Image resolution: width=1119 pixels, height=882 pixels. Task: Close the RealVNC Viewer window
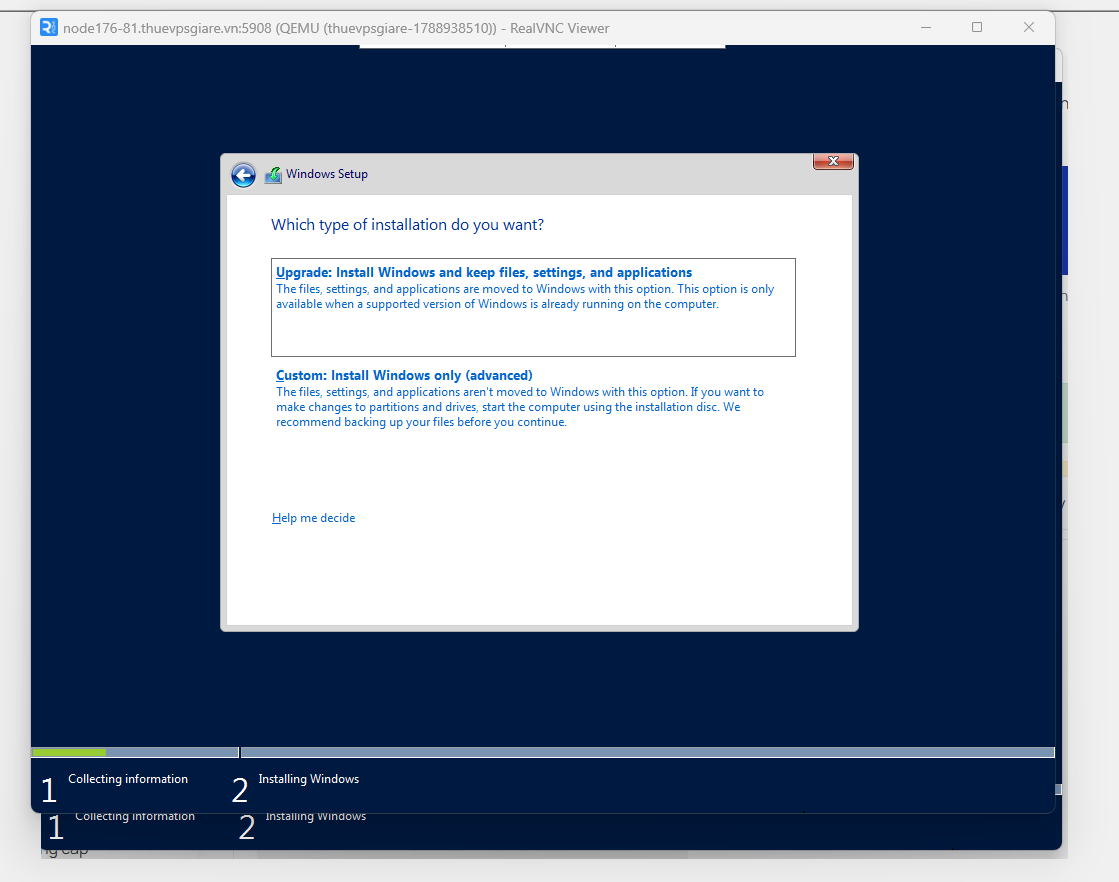1028,28
